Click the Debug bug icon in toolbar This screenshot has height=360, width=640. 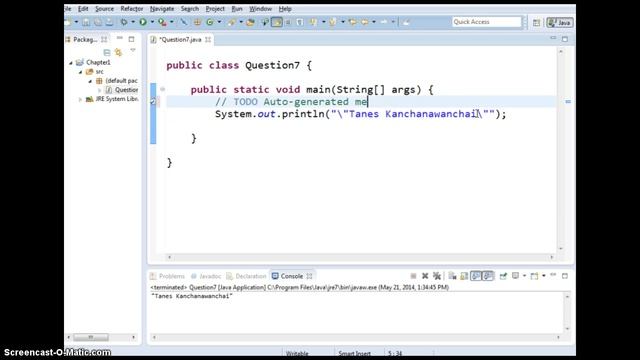[124, 22]
